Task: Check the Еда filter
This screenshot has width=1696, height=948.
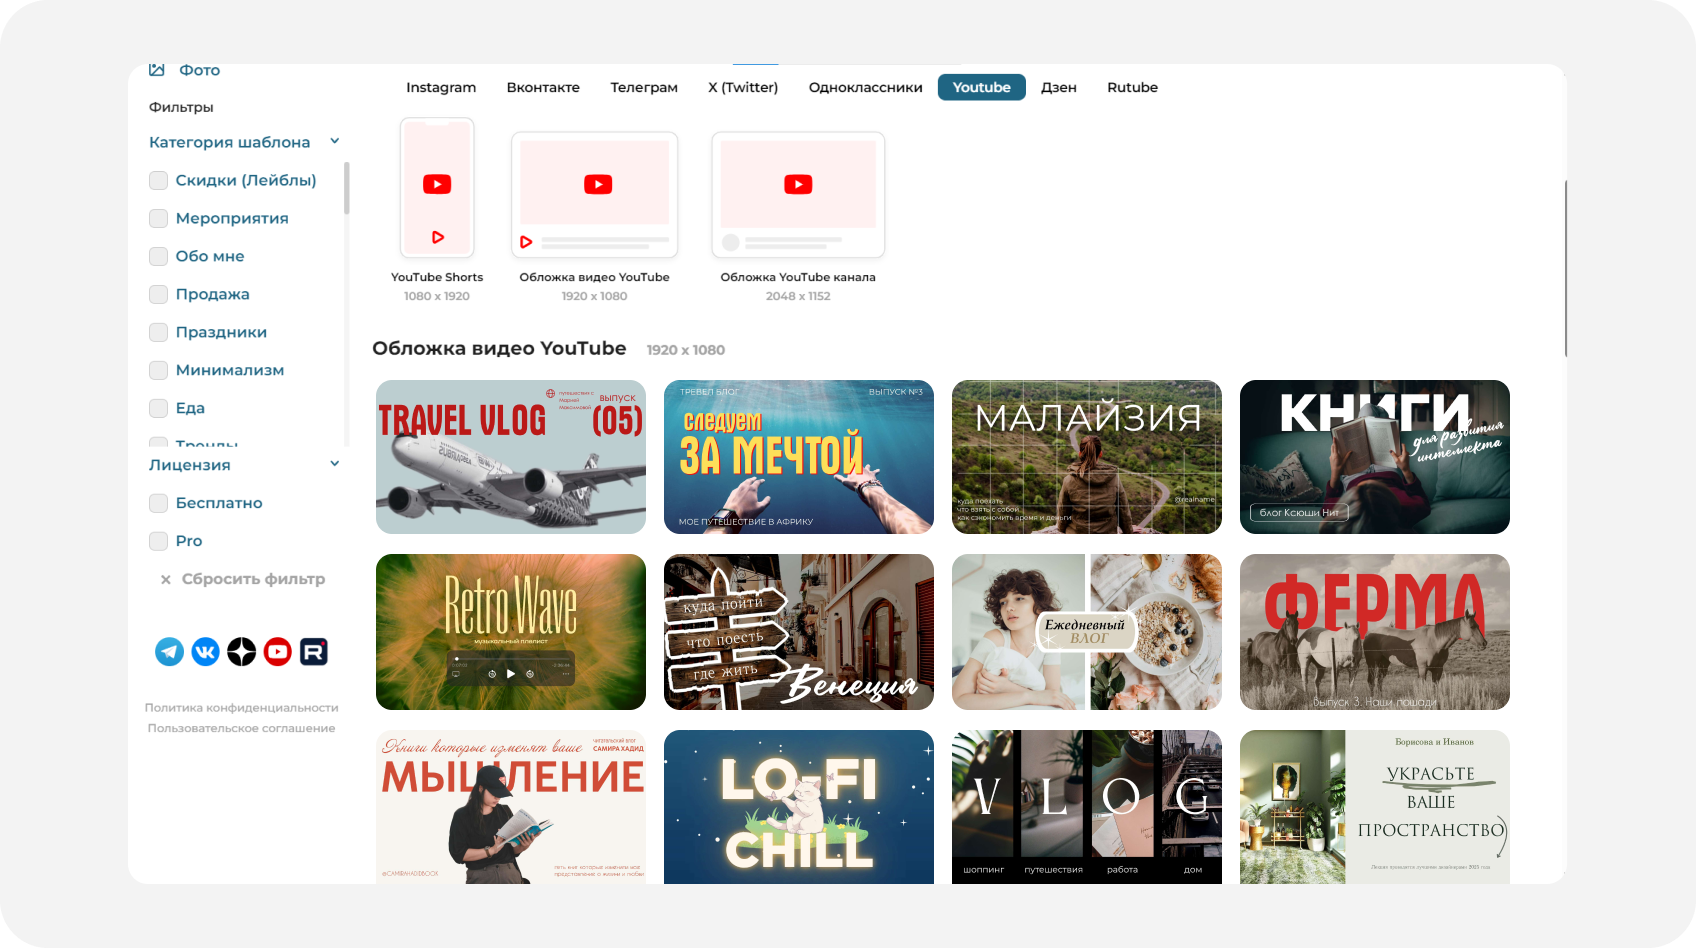Action: click(158, 408)
